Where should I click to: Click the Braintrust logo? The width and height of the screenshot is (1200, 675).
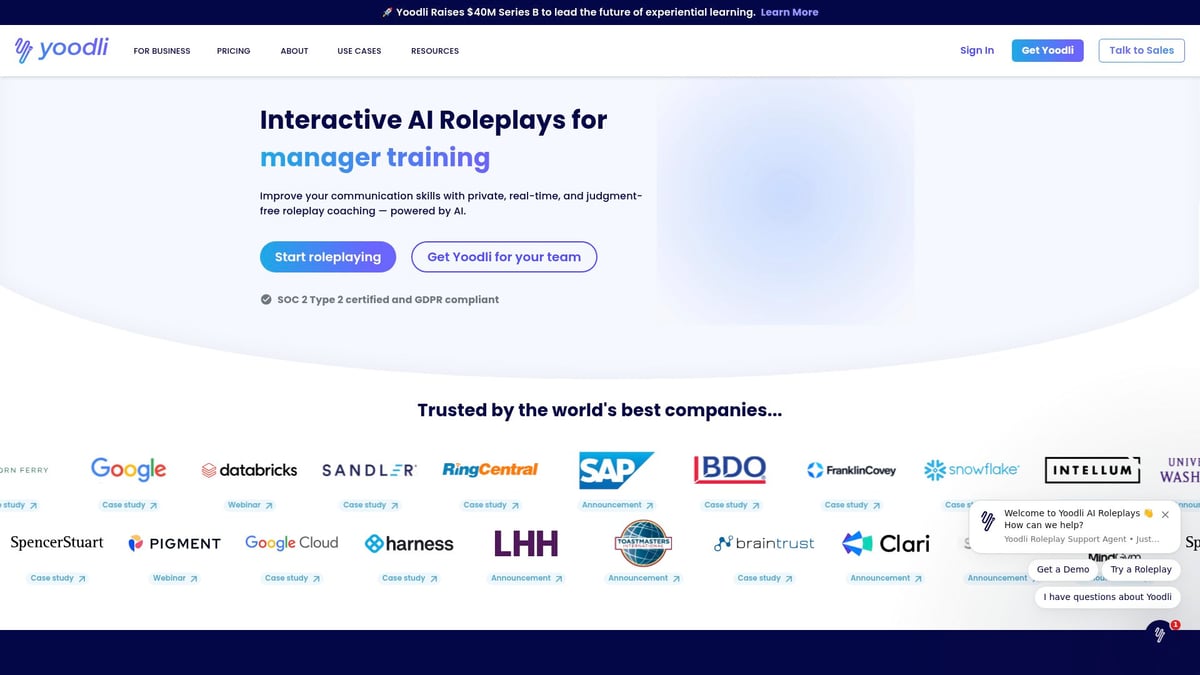[x=763, y=542]
